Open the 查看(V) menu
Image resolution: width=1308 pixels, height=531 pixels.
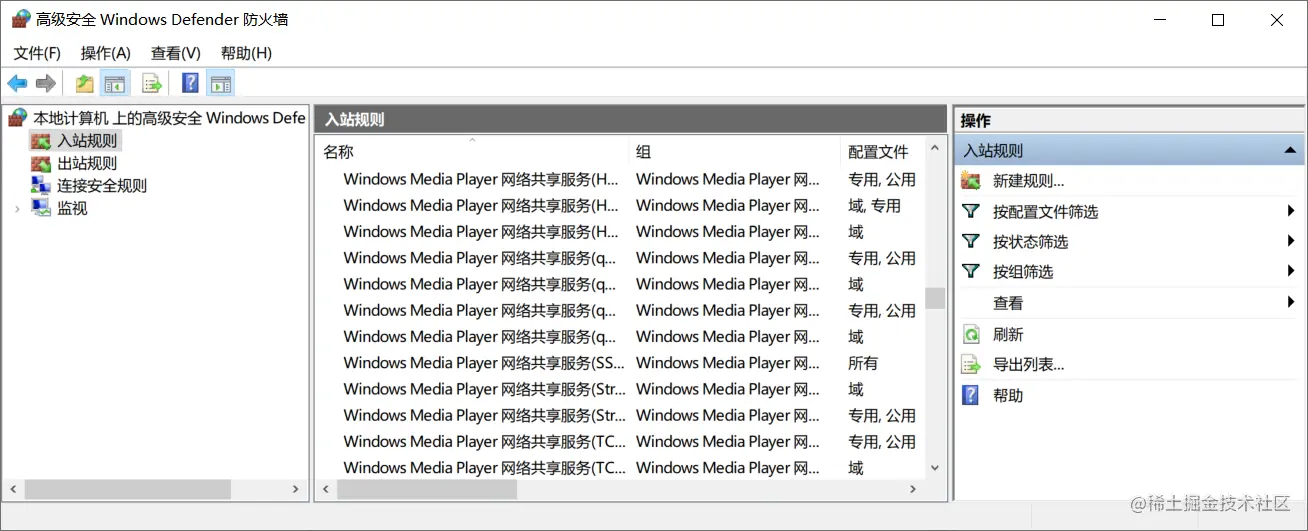pyautogui.click(x=176, y=53)
